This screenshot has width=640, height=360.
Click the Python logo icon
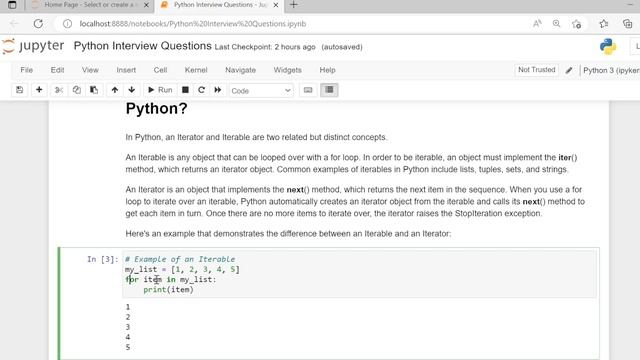click(x=608, y=46)
